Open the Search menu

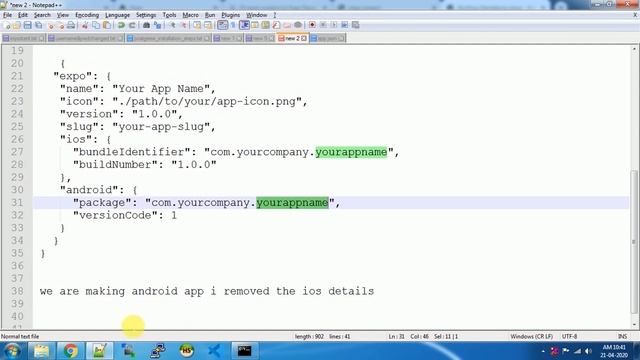click(42, 15)
